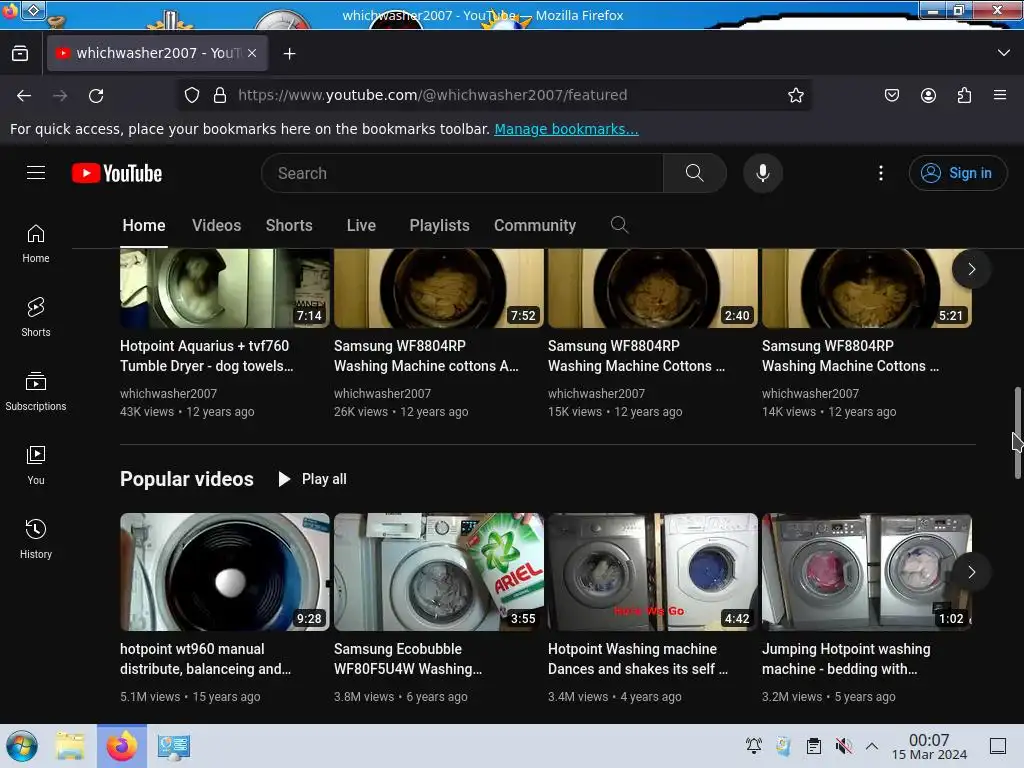
Task: Open Jumping Hotpoint washing machine video title
Action: (846, 659)
